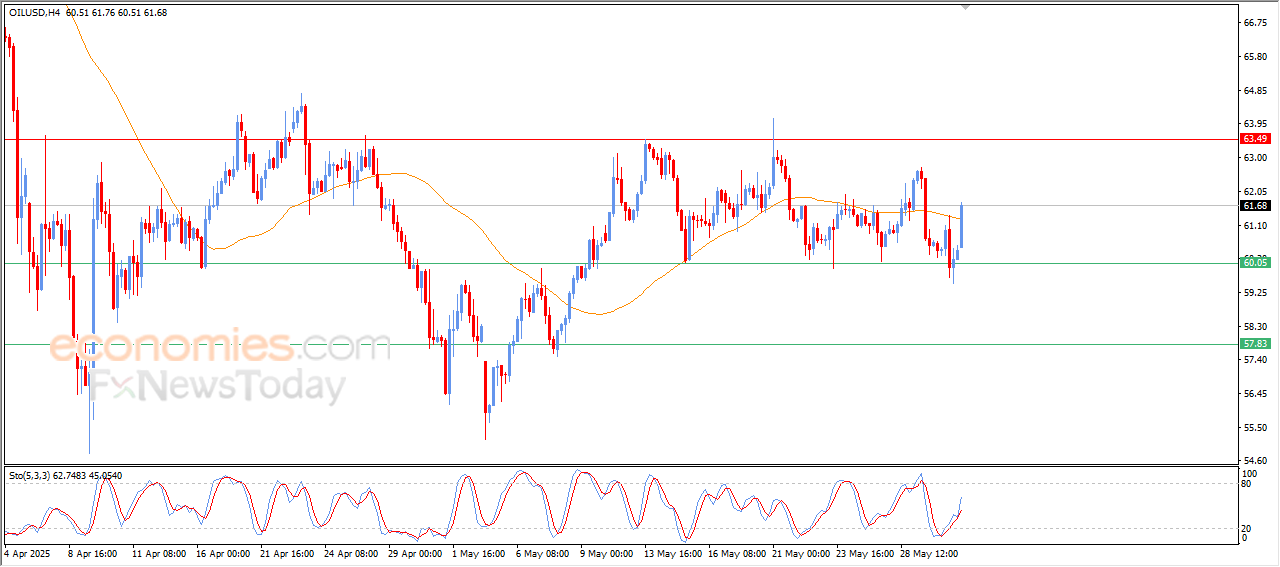Image resolution: width=1280 pixels, height=567 pixels.
Task: Click the 55.50 price axis label
Action: 1254,428
